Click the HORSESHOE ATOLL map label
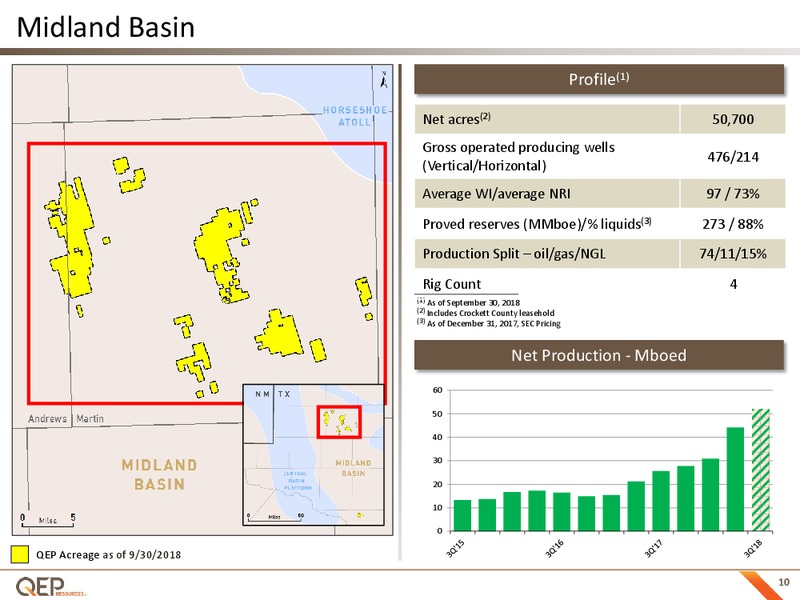The width and height of the screenshot is (800, 600). (355, 116)
